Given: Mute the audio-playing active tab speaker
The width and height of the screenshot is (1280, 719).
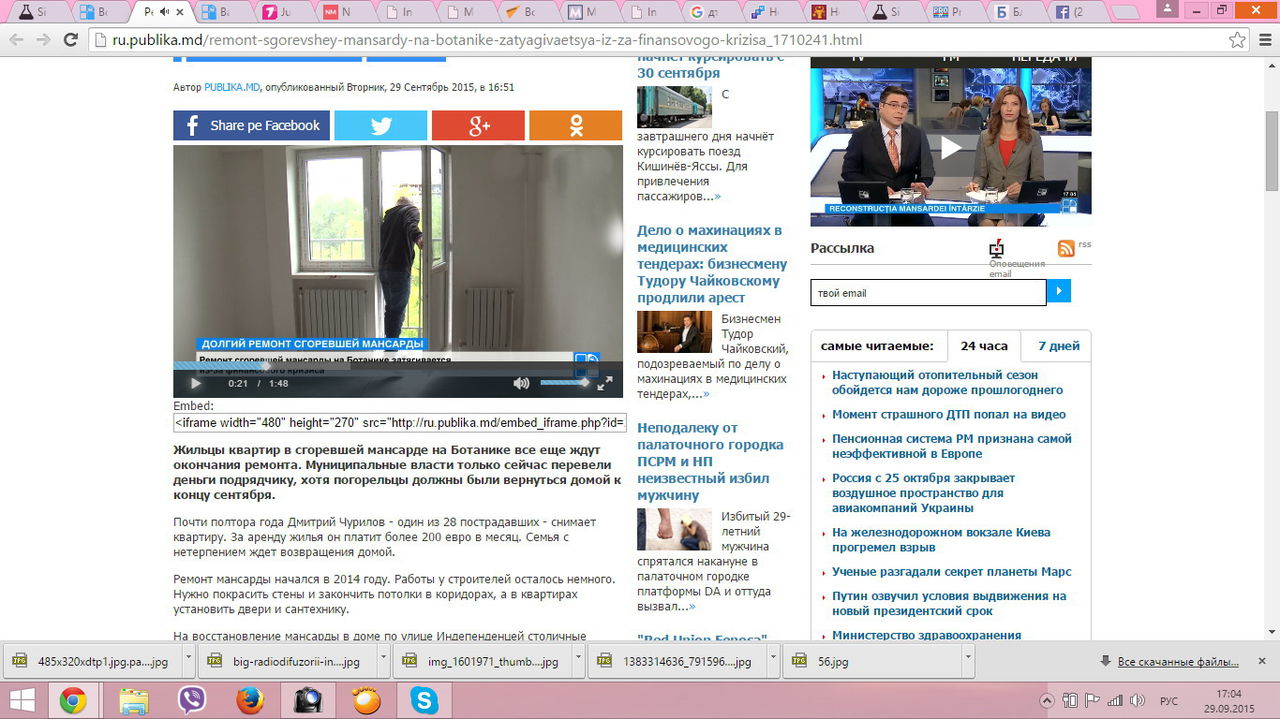Looking at the screenshot, I should 164,12.
